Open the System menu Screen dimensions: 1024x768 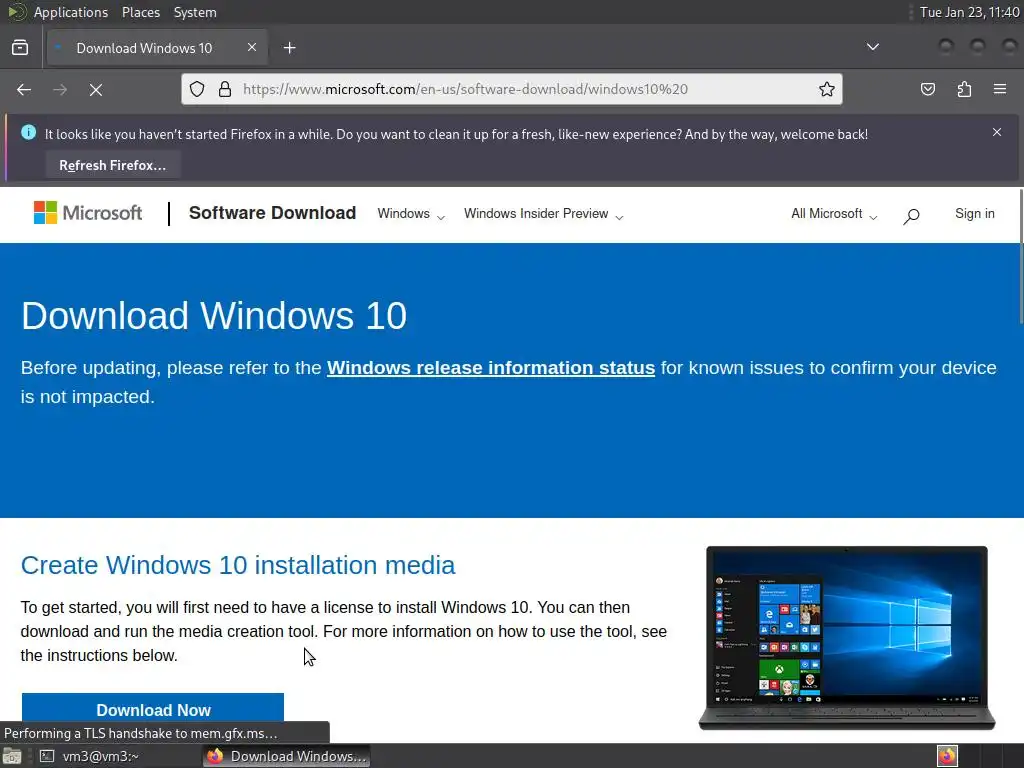[x=195, y=12]
